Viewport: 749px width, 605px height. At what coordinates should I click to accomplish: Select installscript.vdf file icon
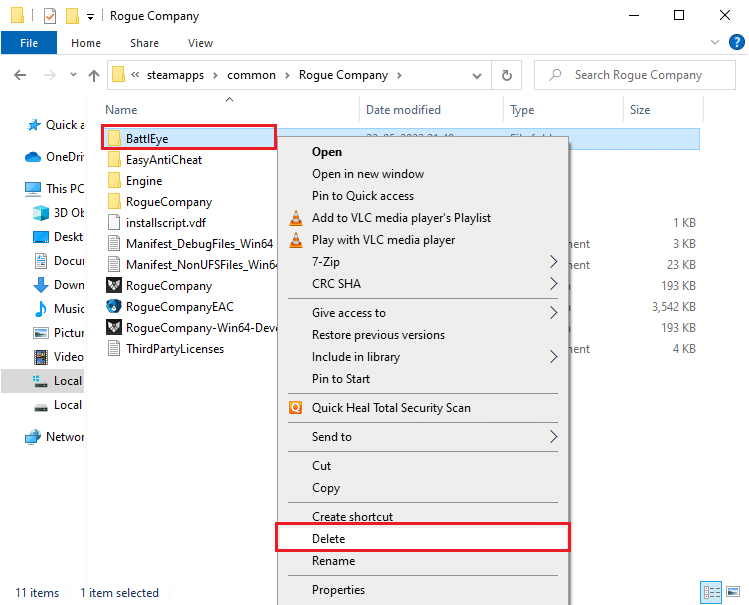[114, 223]
